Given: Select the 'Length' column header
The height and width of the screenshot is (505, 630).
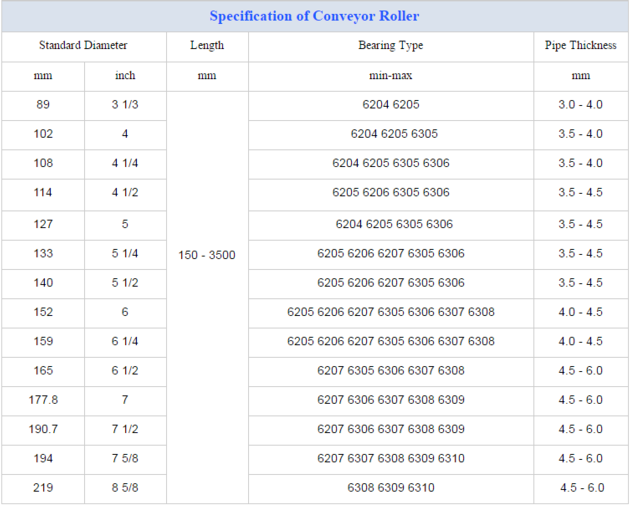Looking at the screenshot, I should pyautogui.click(x=207, y=45).
